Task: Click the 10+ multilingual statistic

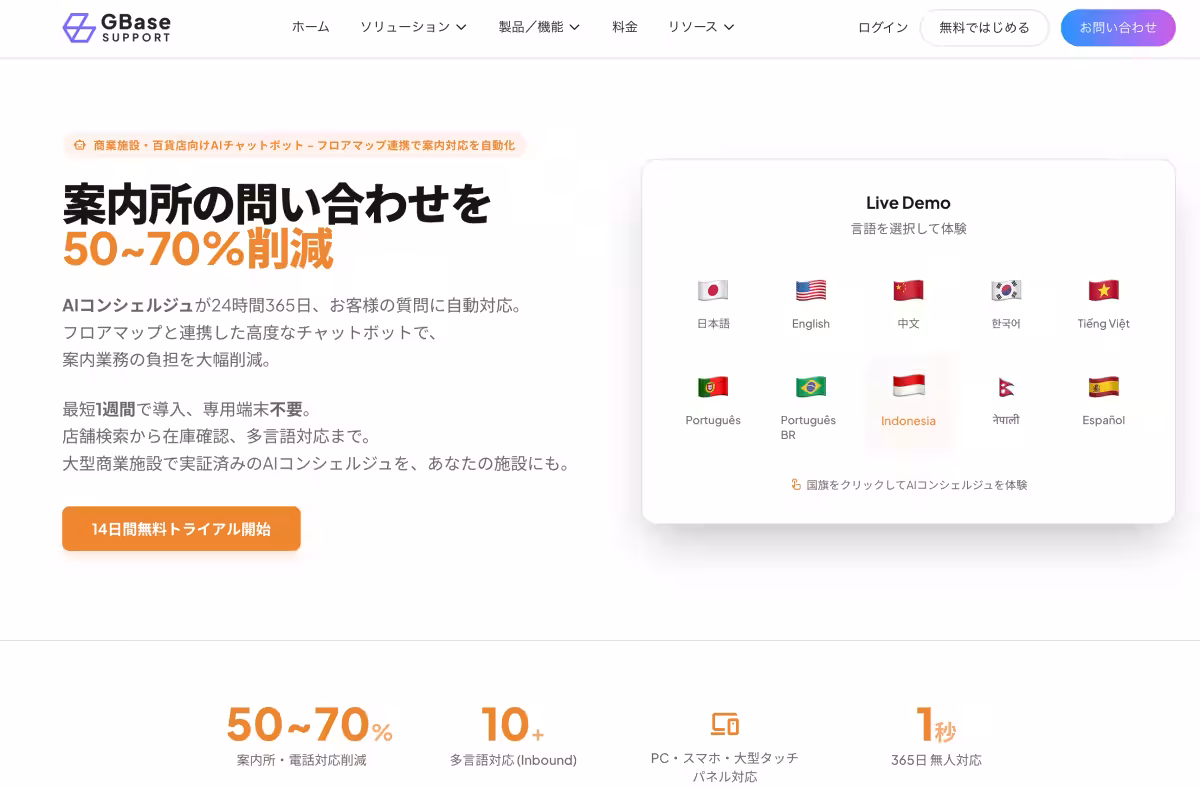Action: [x=513, y=726]
